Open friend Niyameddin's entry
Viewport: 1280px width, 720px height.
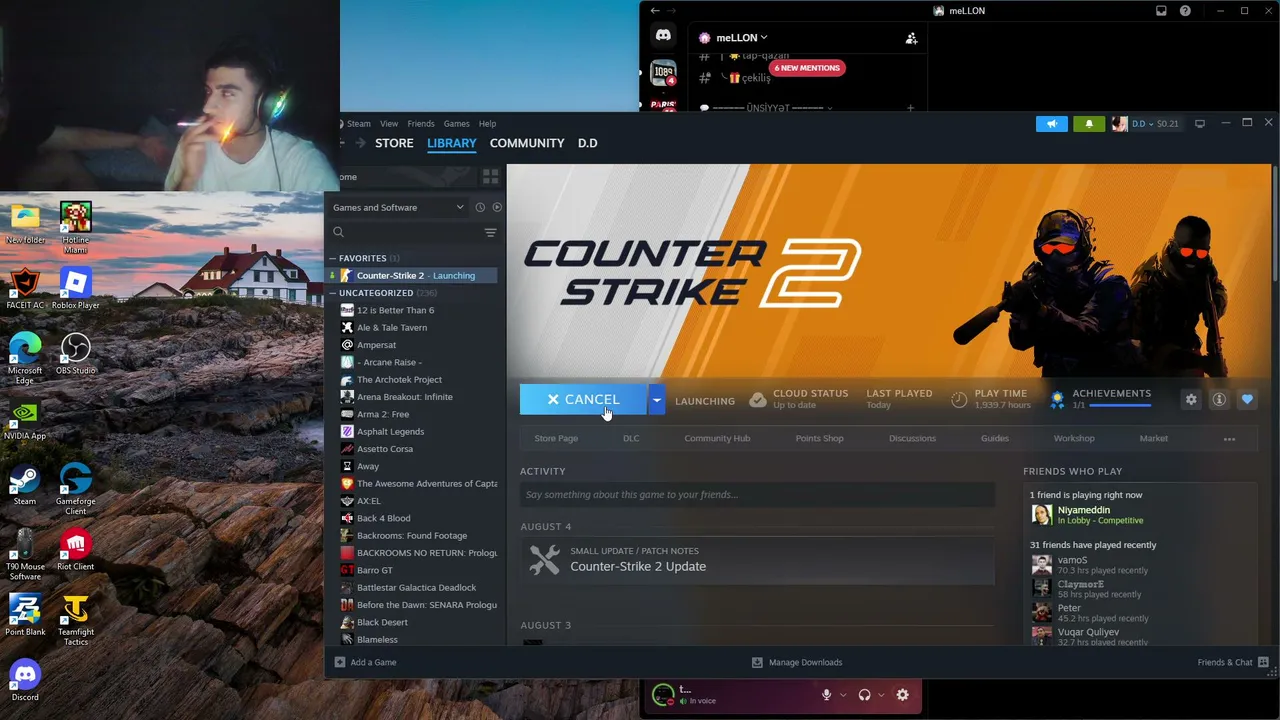coord(1140,515)
